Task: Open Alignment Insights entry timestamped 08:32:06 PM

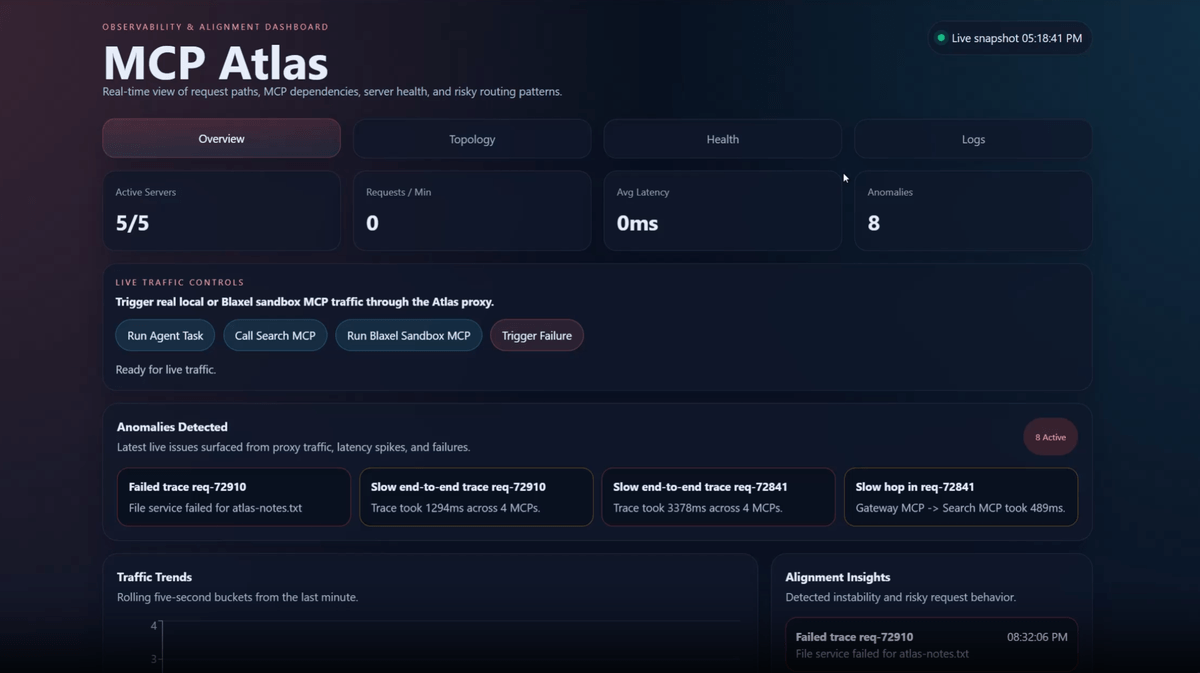Action: coord(931,644)
